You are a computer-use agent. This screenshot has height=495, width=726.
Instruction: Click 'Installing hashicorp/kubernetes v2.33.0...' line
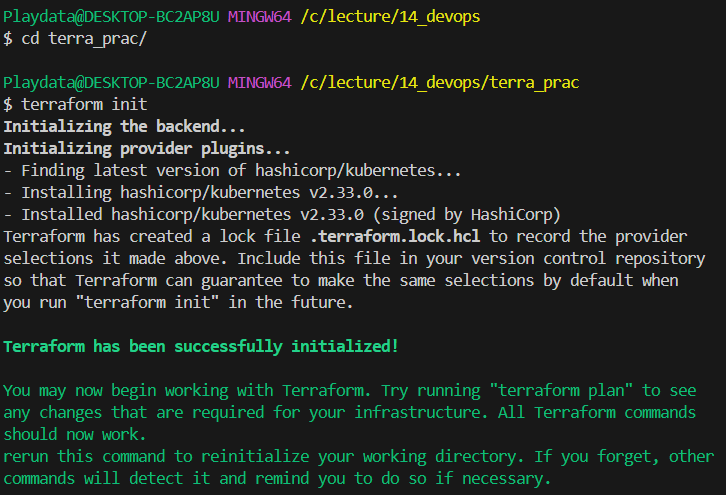click(201, 193)
